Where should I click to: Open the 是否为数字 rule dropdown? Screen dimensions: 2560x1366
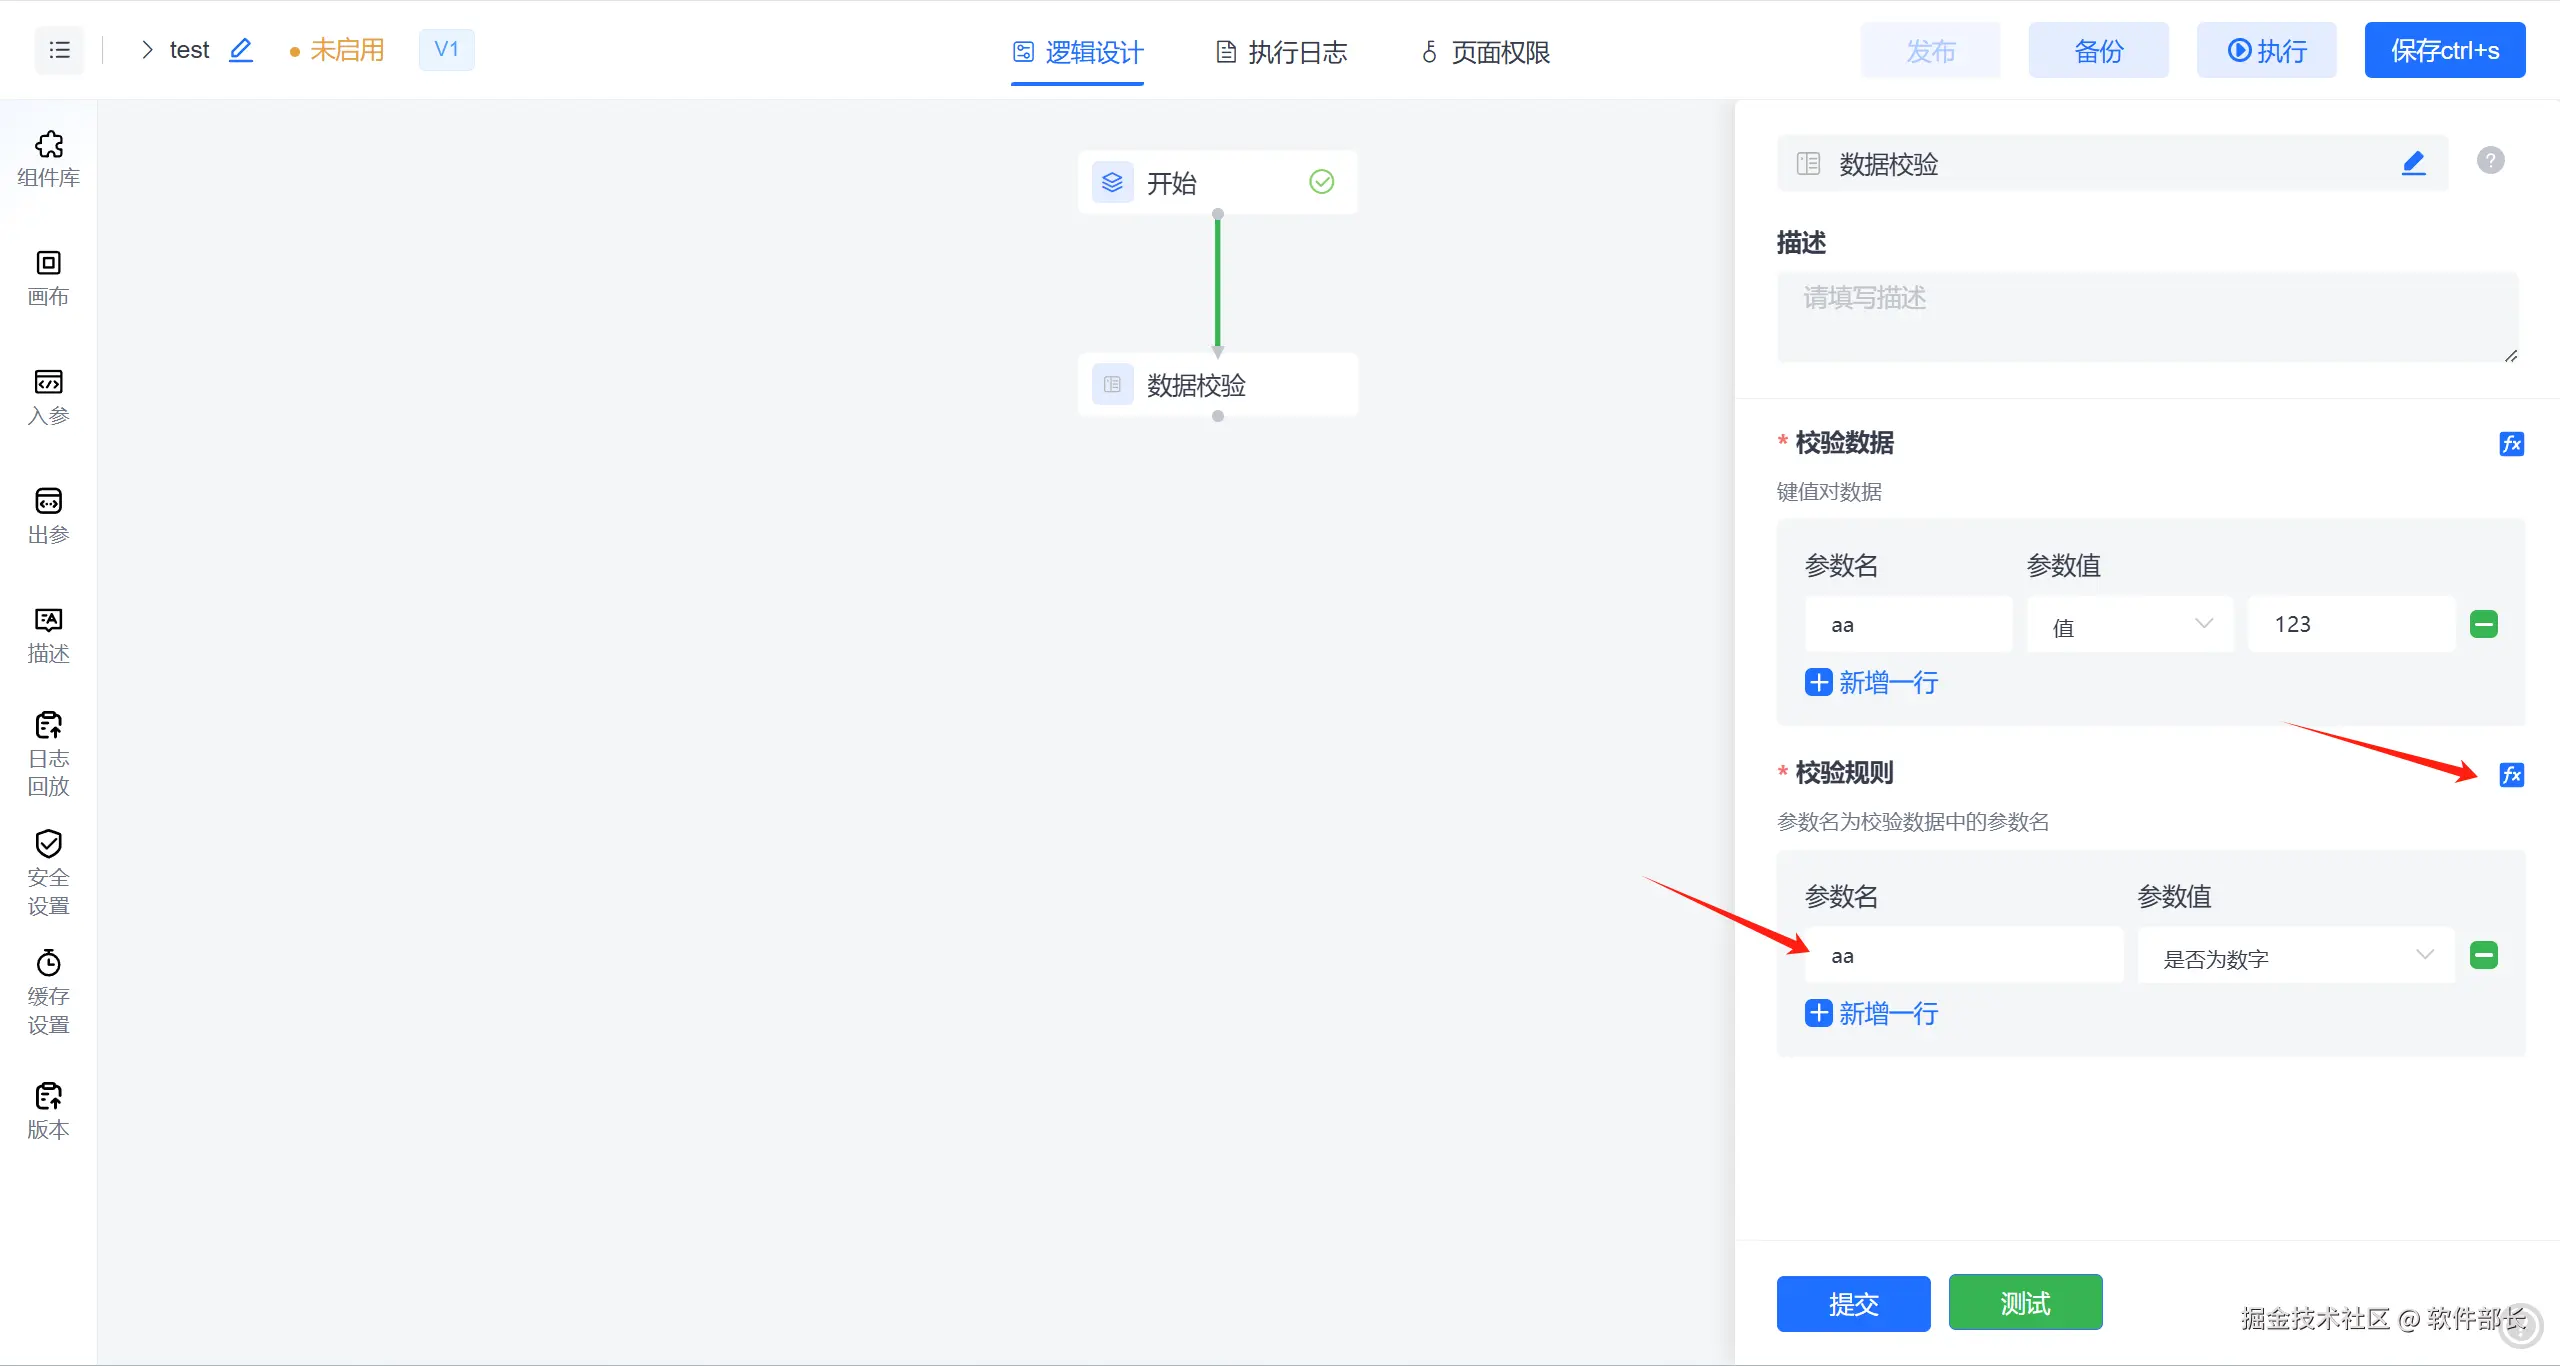click(2296, 956)
